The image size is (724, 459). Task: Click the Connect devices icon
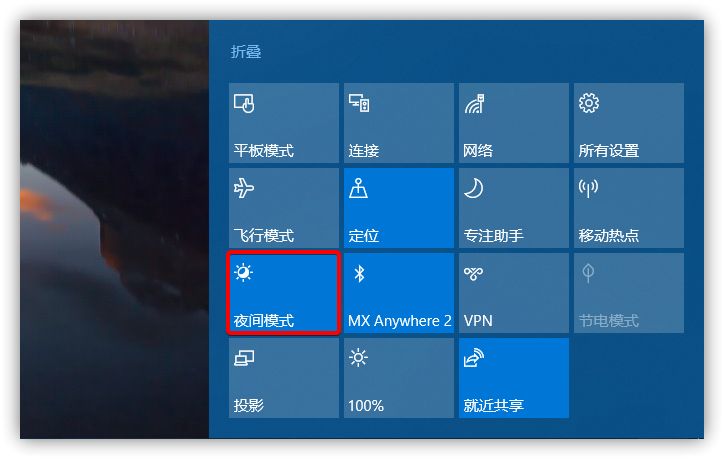pos(359,103)
